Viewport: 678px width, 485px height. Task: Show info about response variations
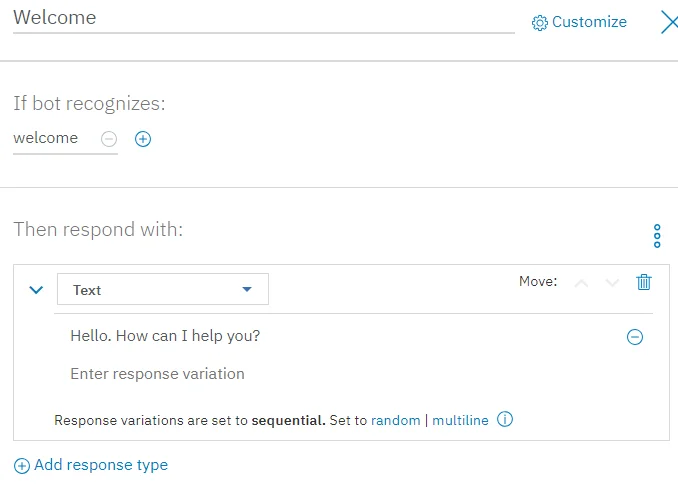pyautogui.click(x=505, y=420)
